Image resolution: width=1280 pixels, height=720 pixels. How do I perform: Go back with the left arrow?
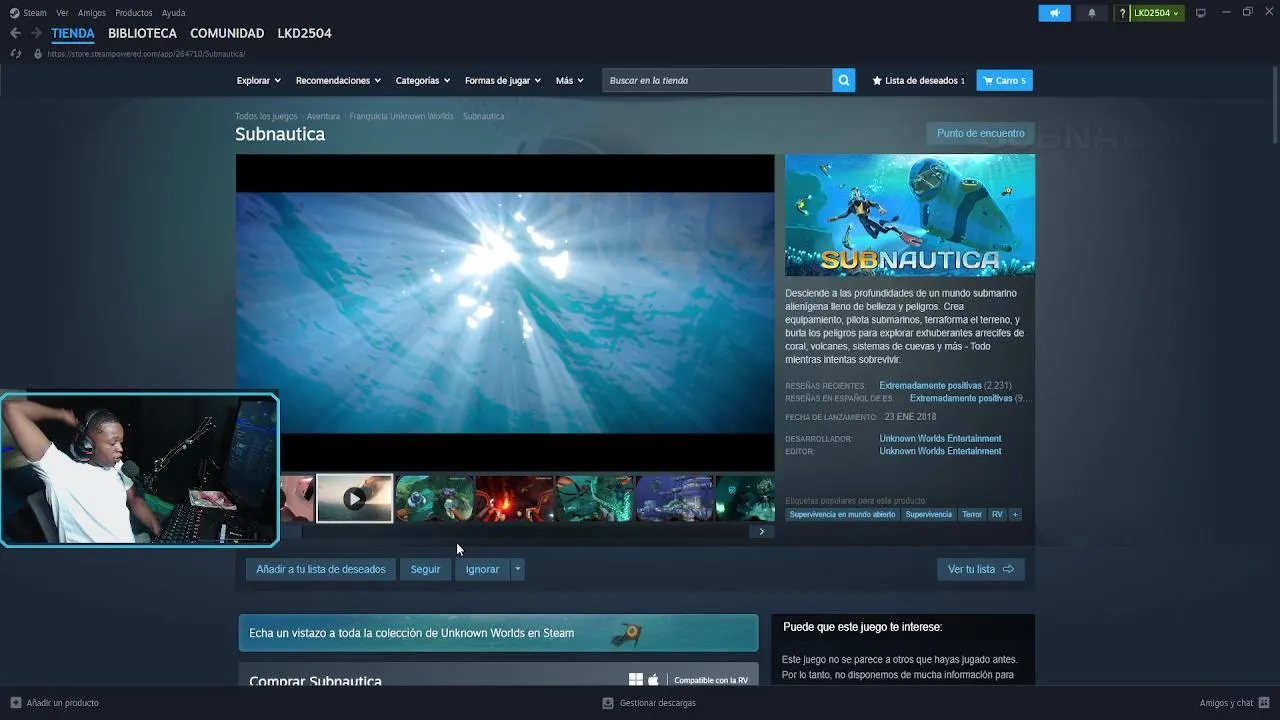[15, 33]
